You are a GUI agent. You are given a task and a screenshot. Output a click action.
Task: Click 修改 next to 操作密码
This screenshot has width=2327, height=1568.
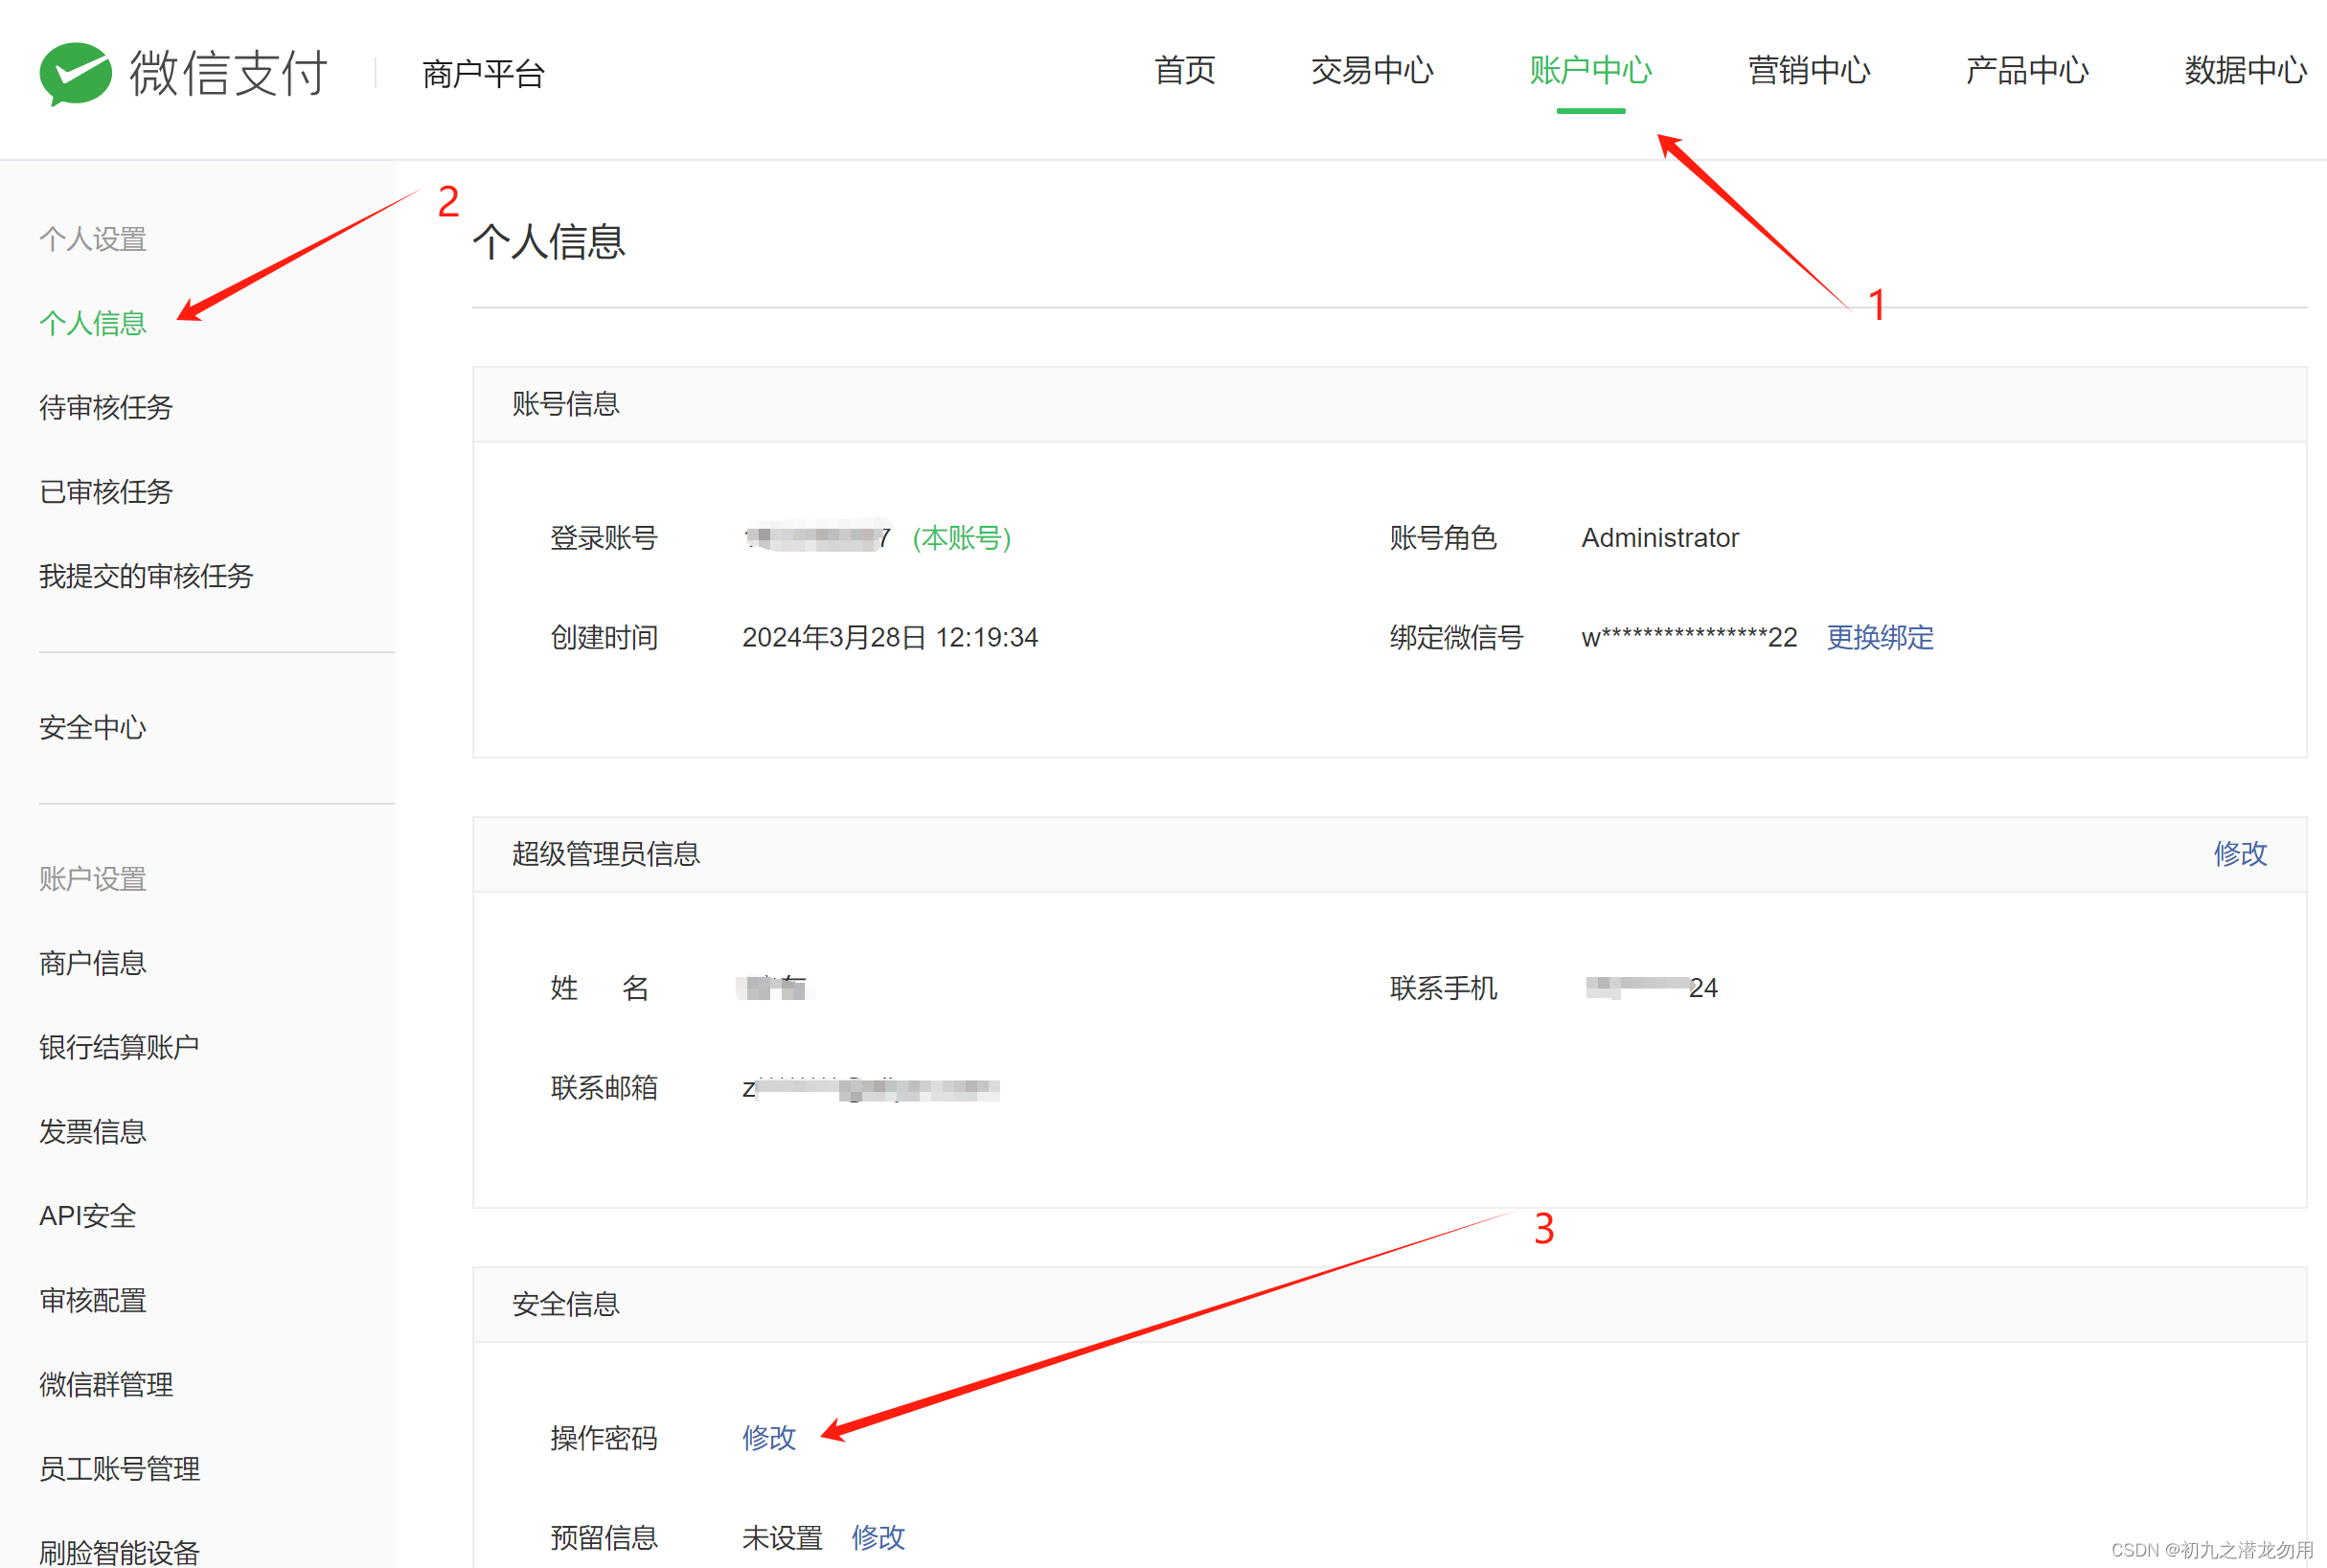point(768,1438)
